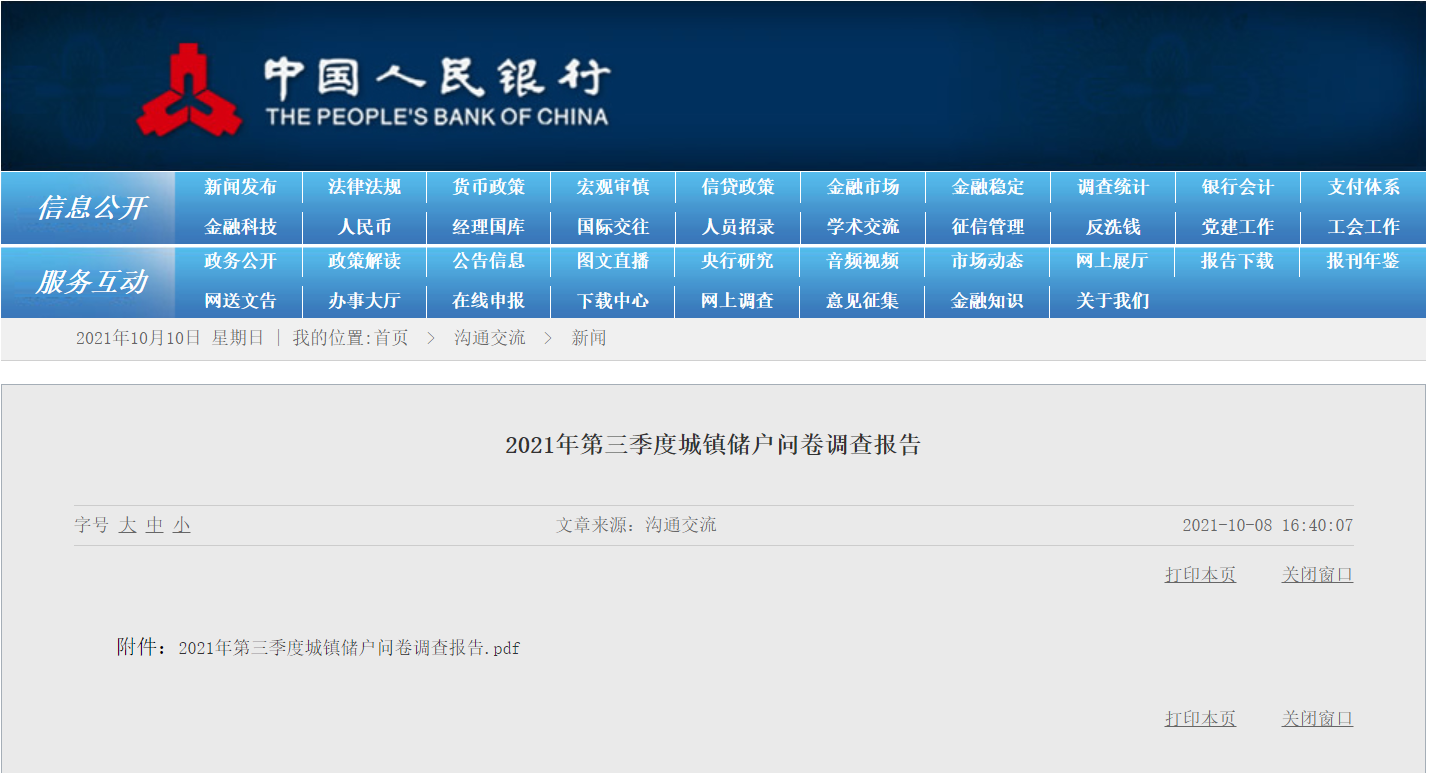Image resolution: width=1432 pixels, height=773 pixels.
Task: Select 网上调查 menu item
Action: coord(737,301)
